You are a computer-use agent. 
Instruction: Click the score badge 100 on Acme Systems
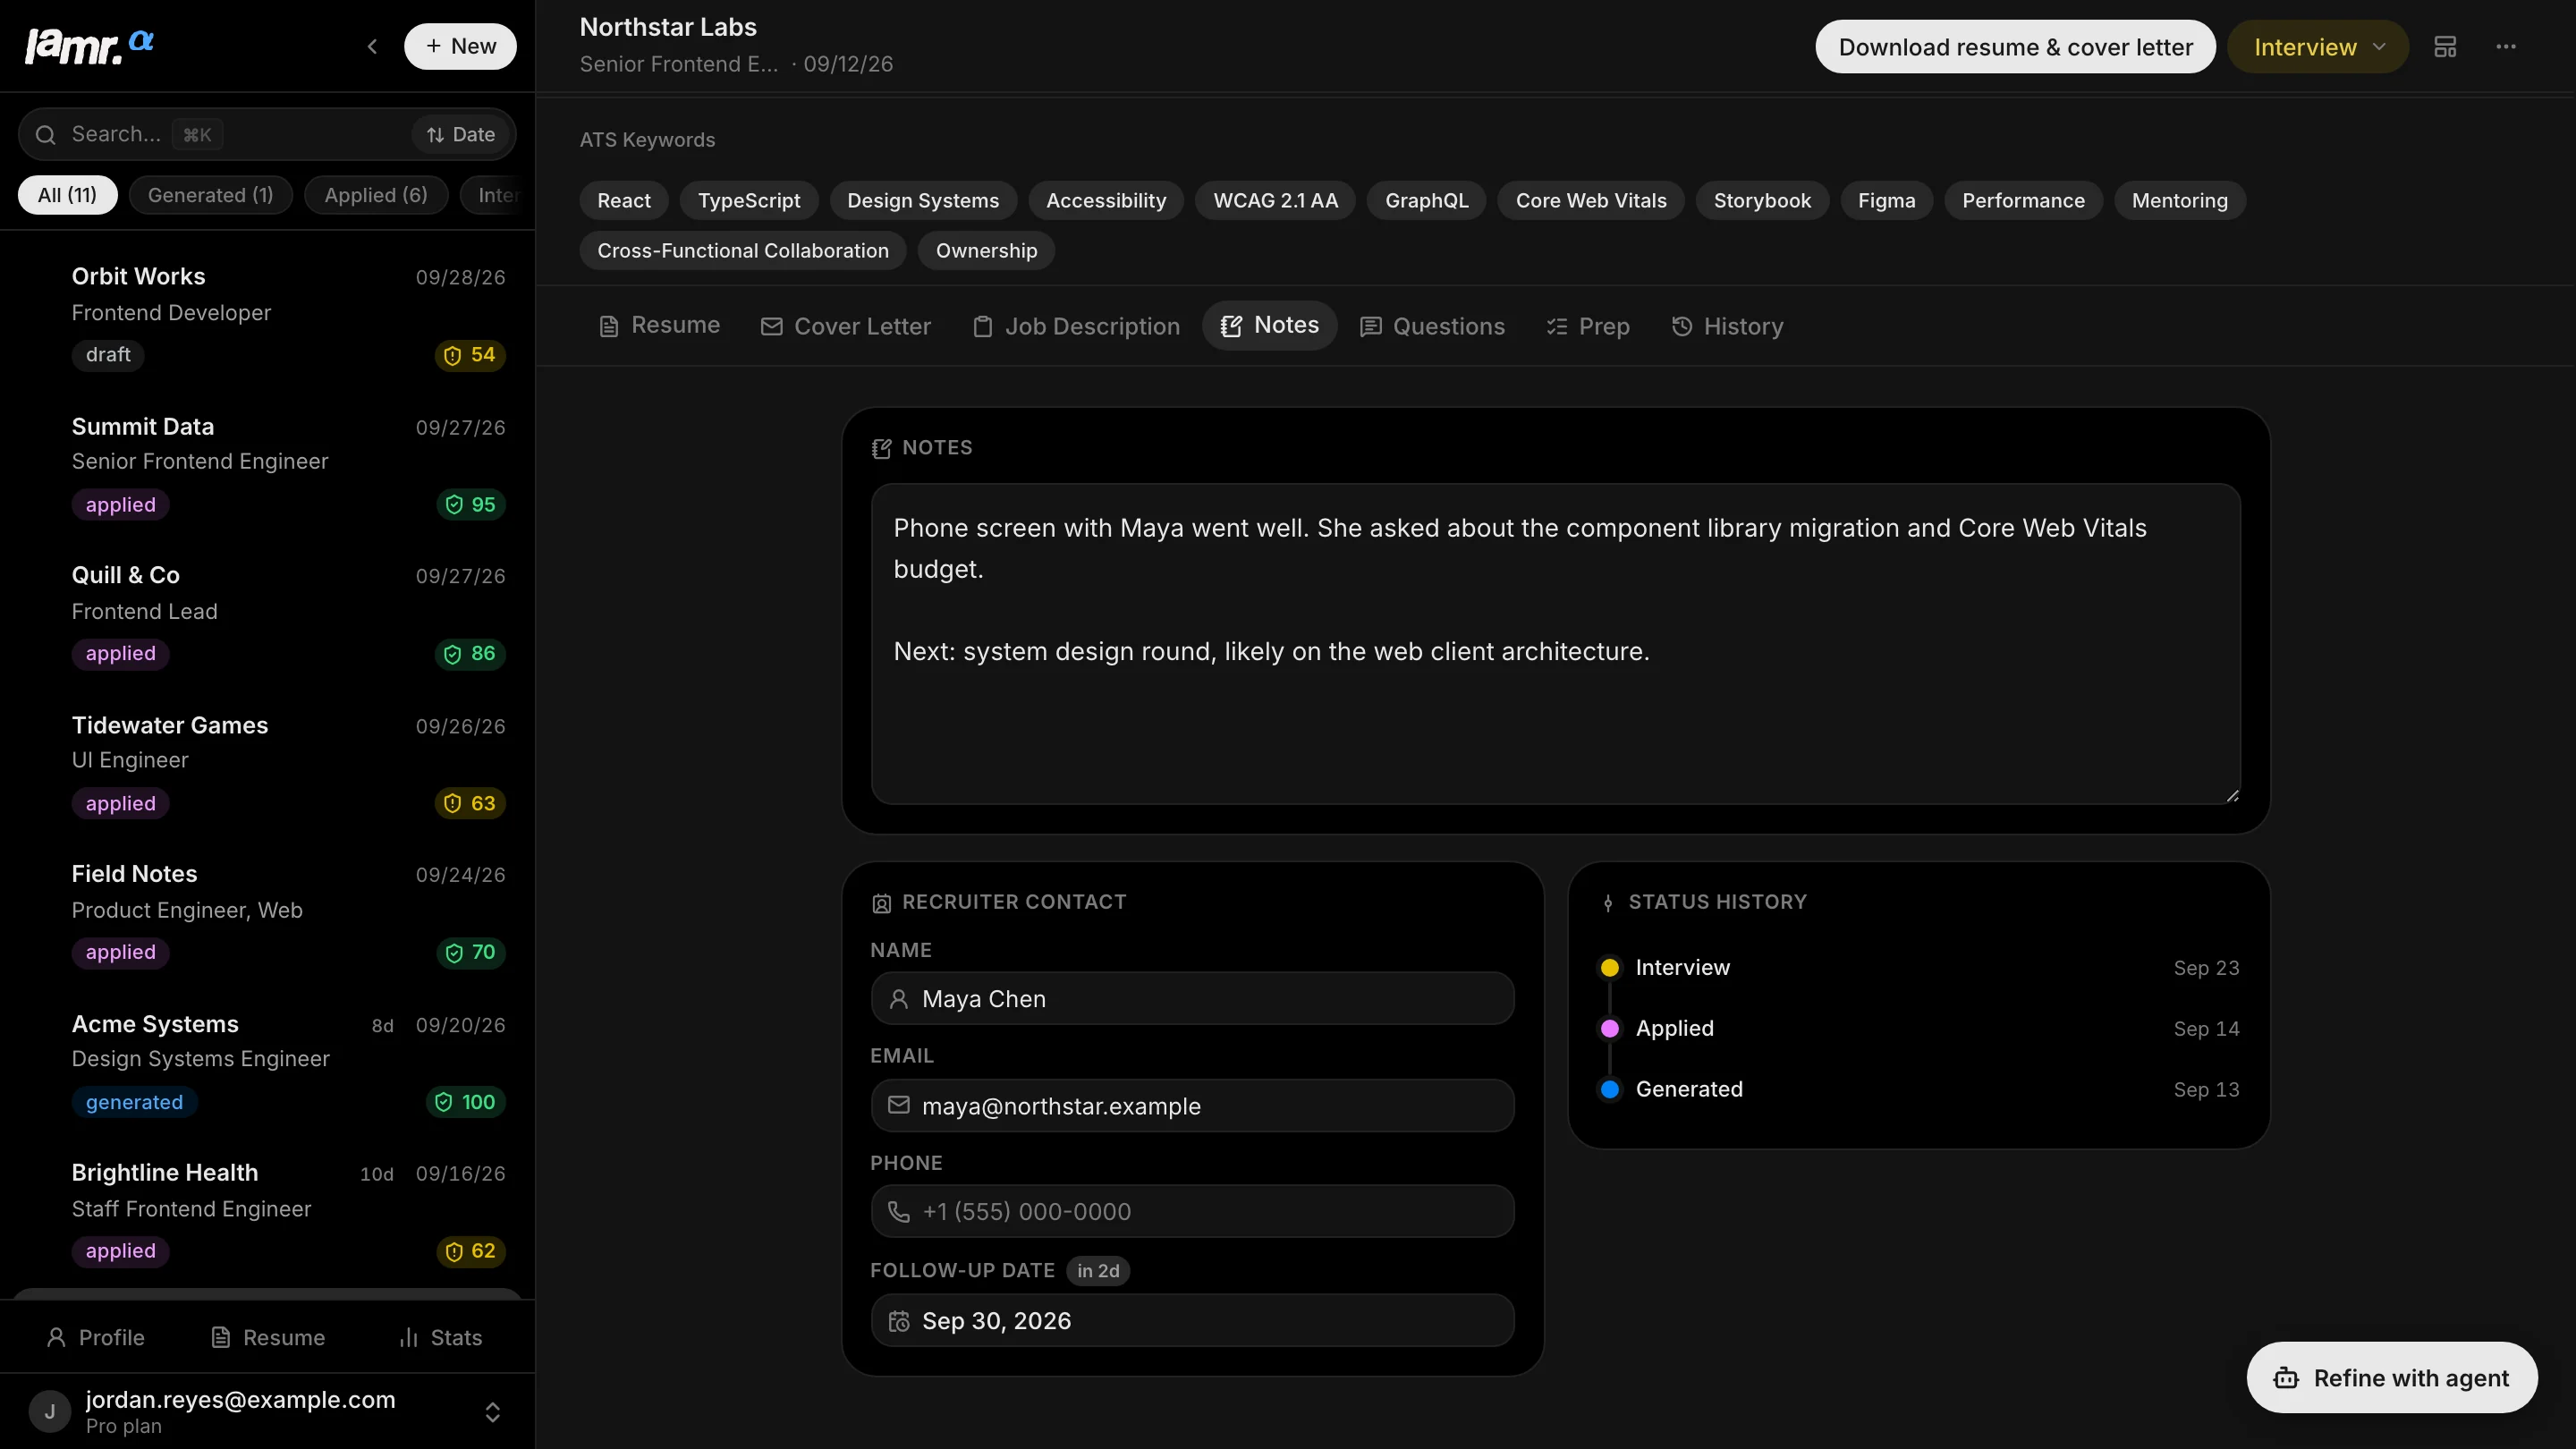pyautogui.click(x=465, y=1101)
